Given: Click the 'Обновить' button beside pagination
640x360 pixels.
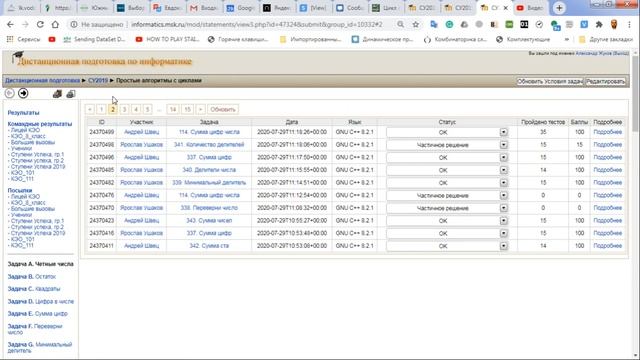Looking at the screenshot, I should point(223,109).
